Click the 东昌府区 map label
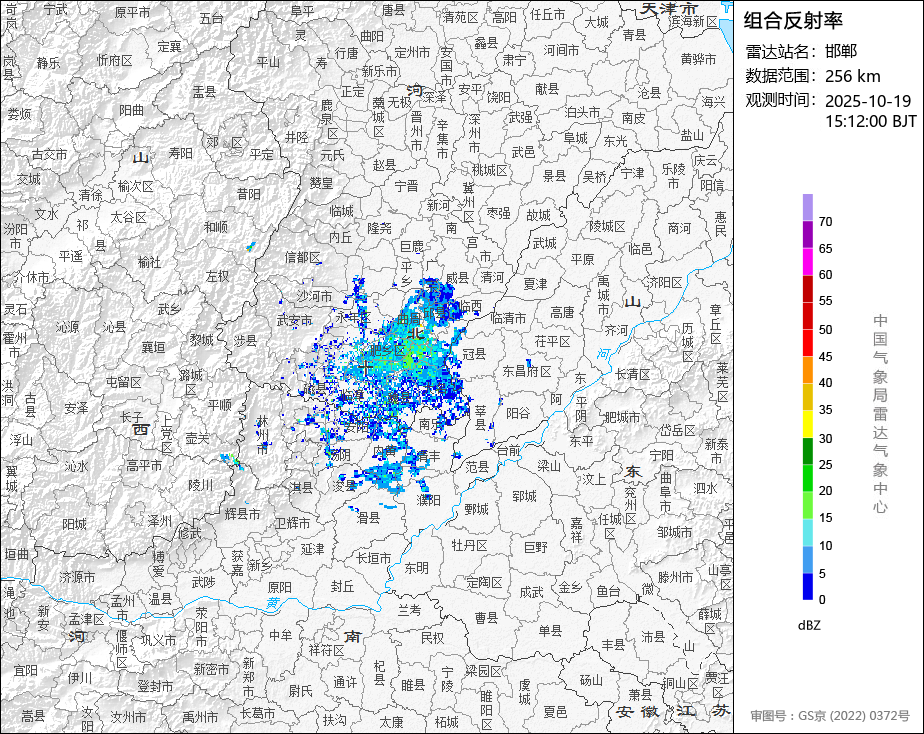924x734 pixels. 527,371
